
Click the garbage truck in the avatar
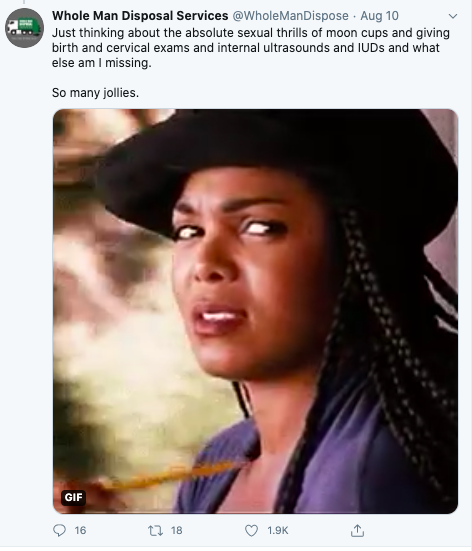[24, 27]
